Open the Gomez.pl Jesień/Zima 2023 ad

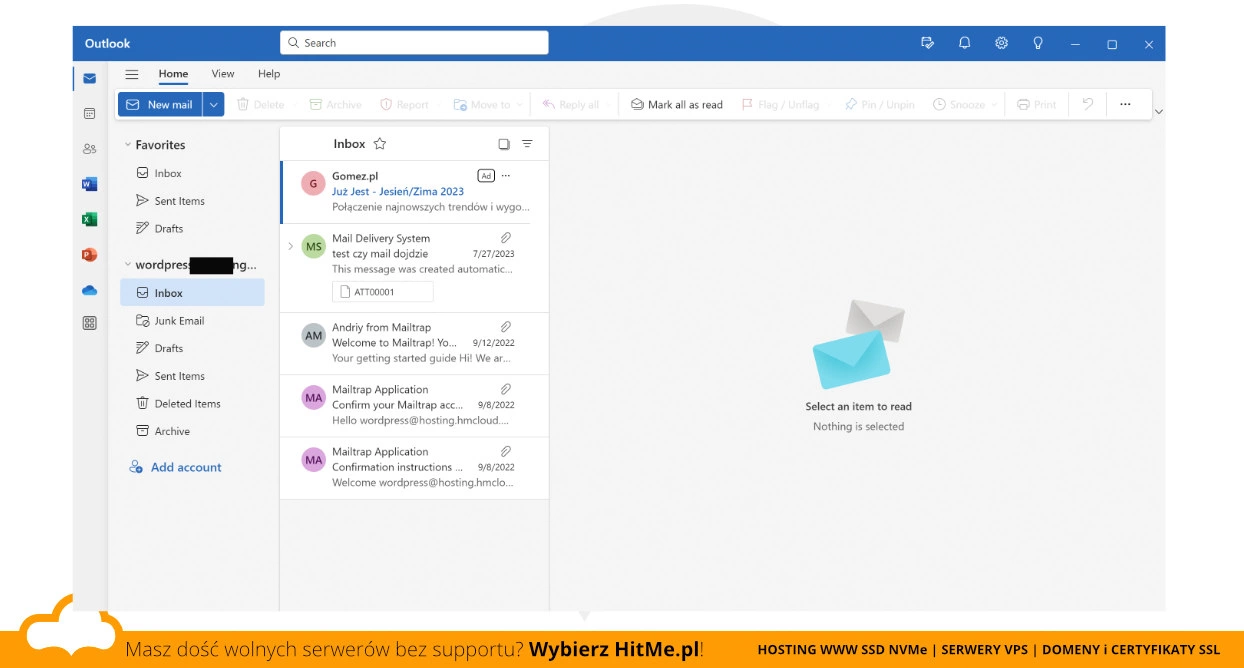(414, 192)
